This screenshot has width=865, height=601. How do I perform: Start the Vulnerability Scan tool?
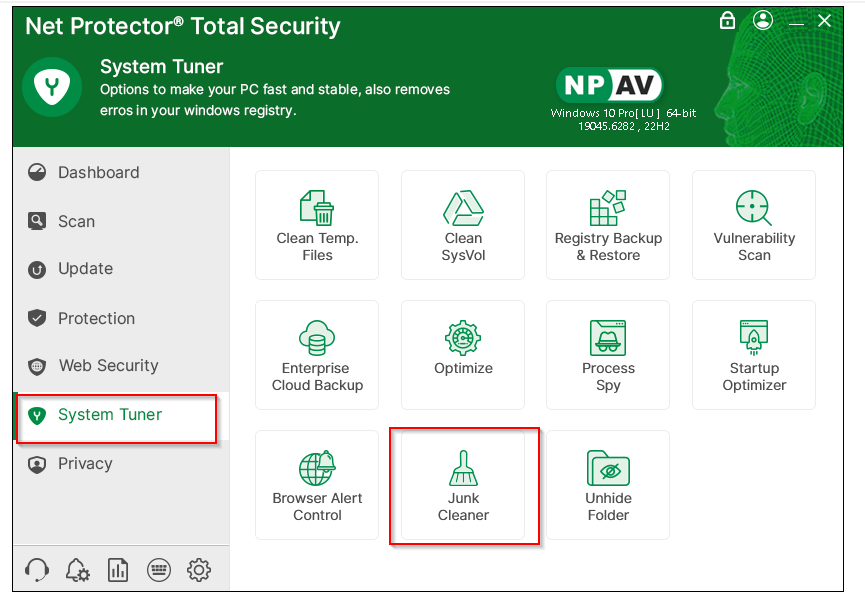[x=754, y=225]
